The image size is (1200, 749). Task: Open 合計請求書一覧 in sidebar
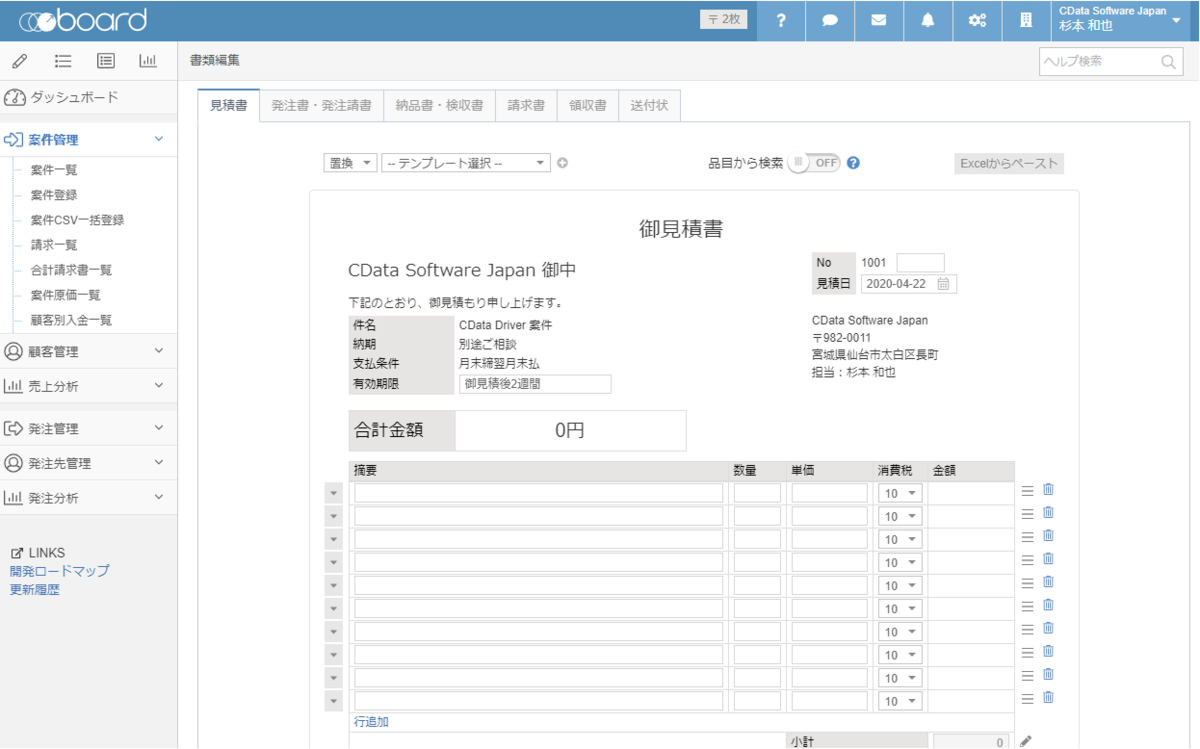pos(71,270)
